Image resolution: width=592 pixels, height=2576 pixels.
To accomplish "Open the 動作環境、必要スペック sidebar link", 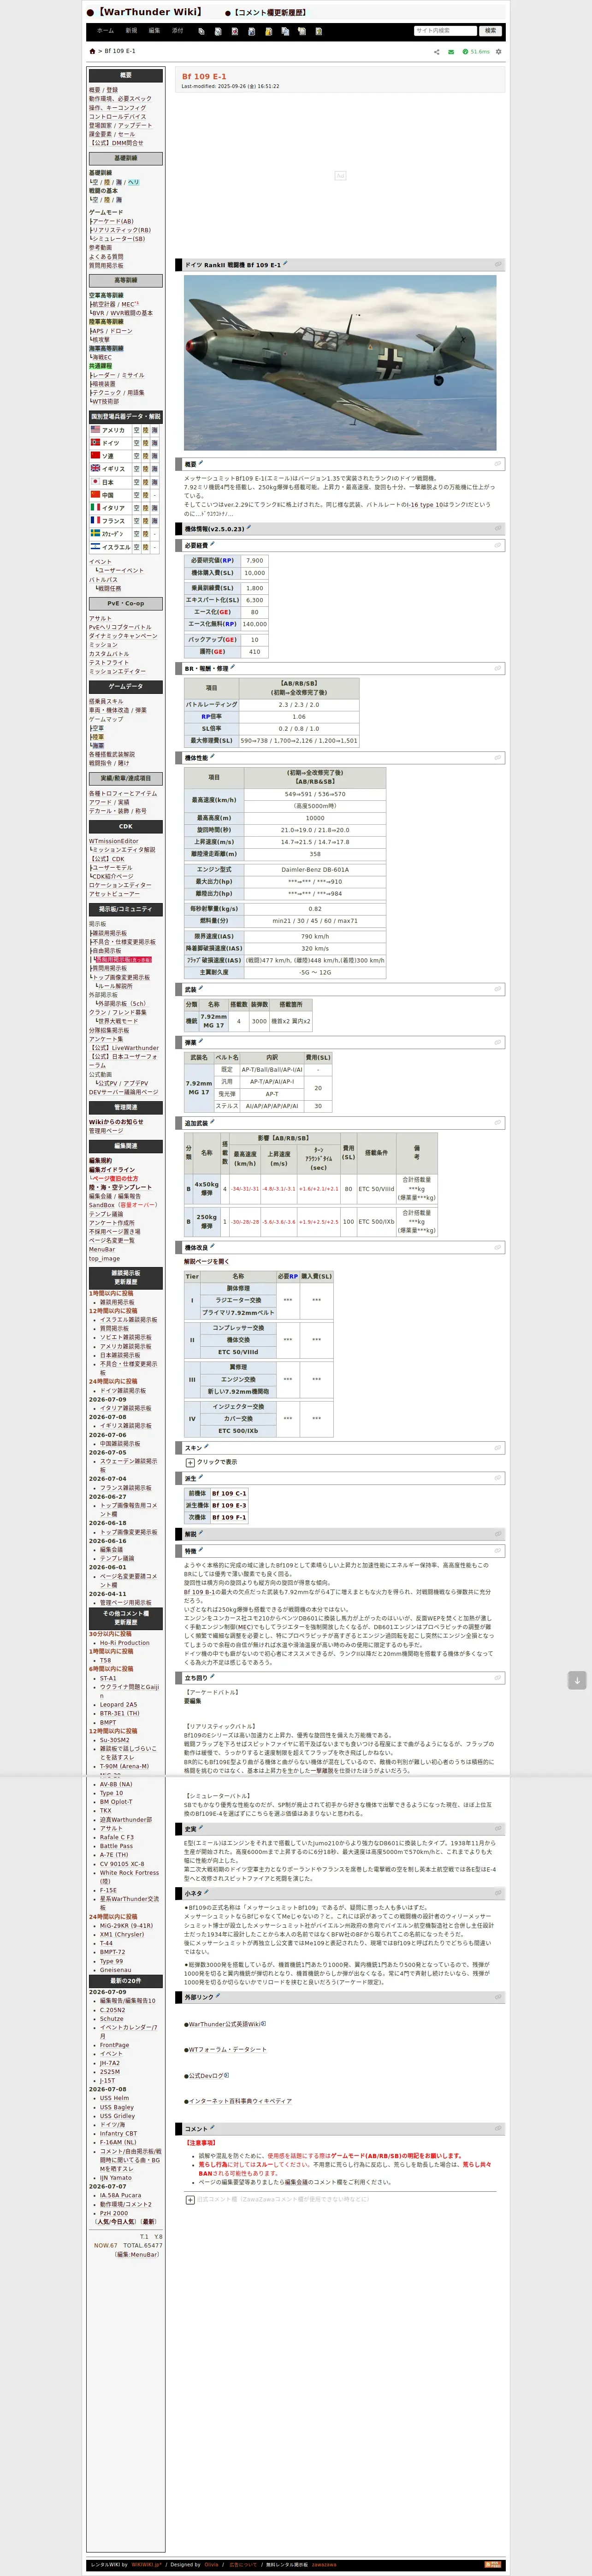I will tap(120, 99).
